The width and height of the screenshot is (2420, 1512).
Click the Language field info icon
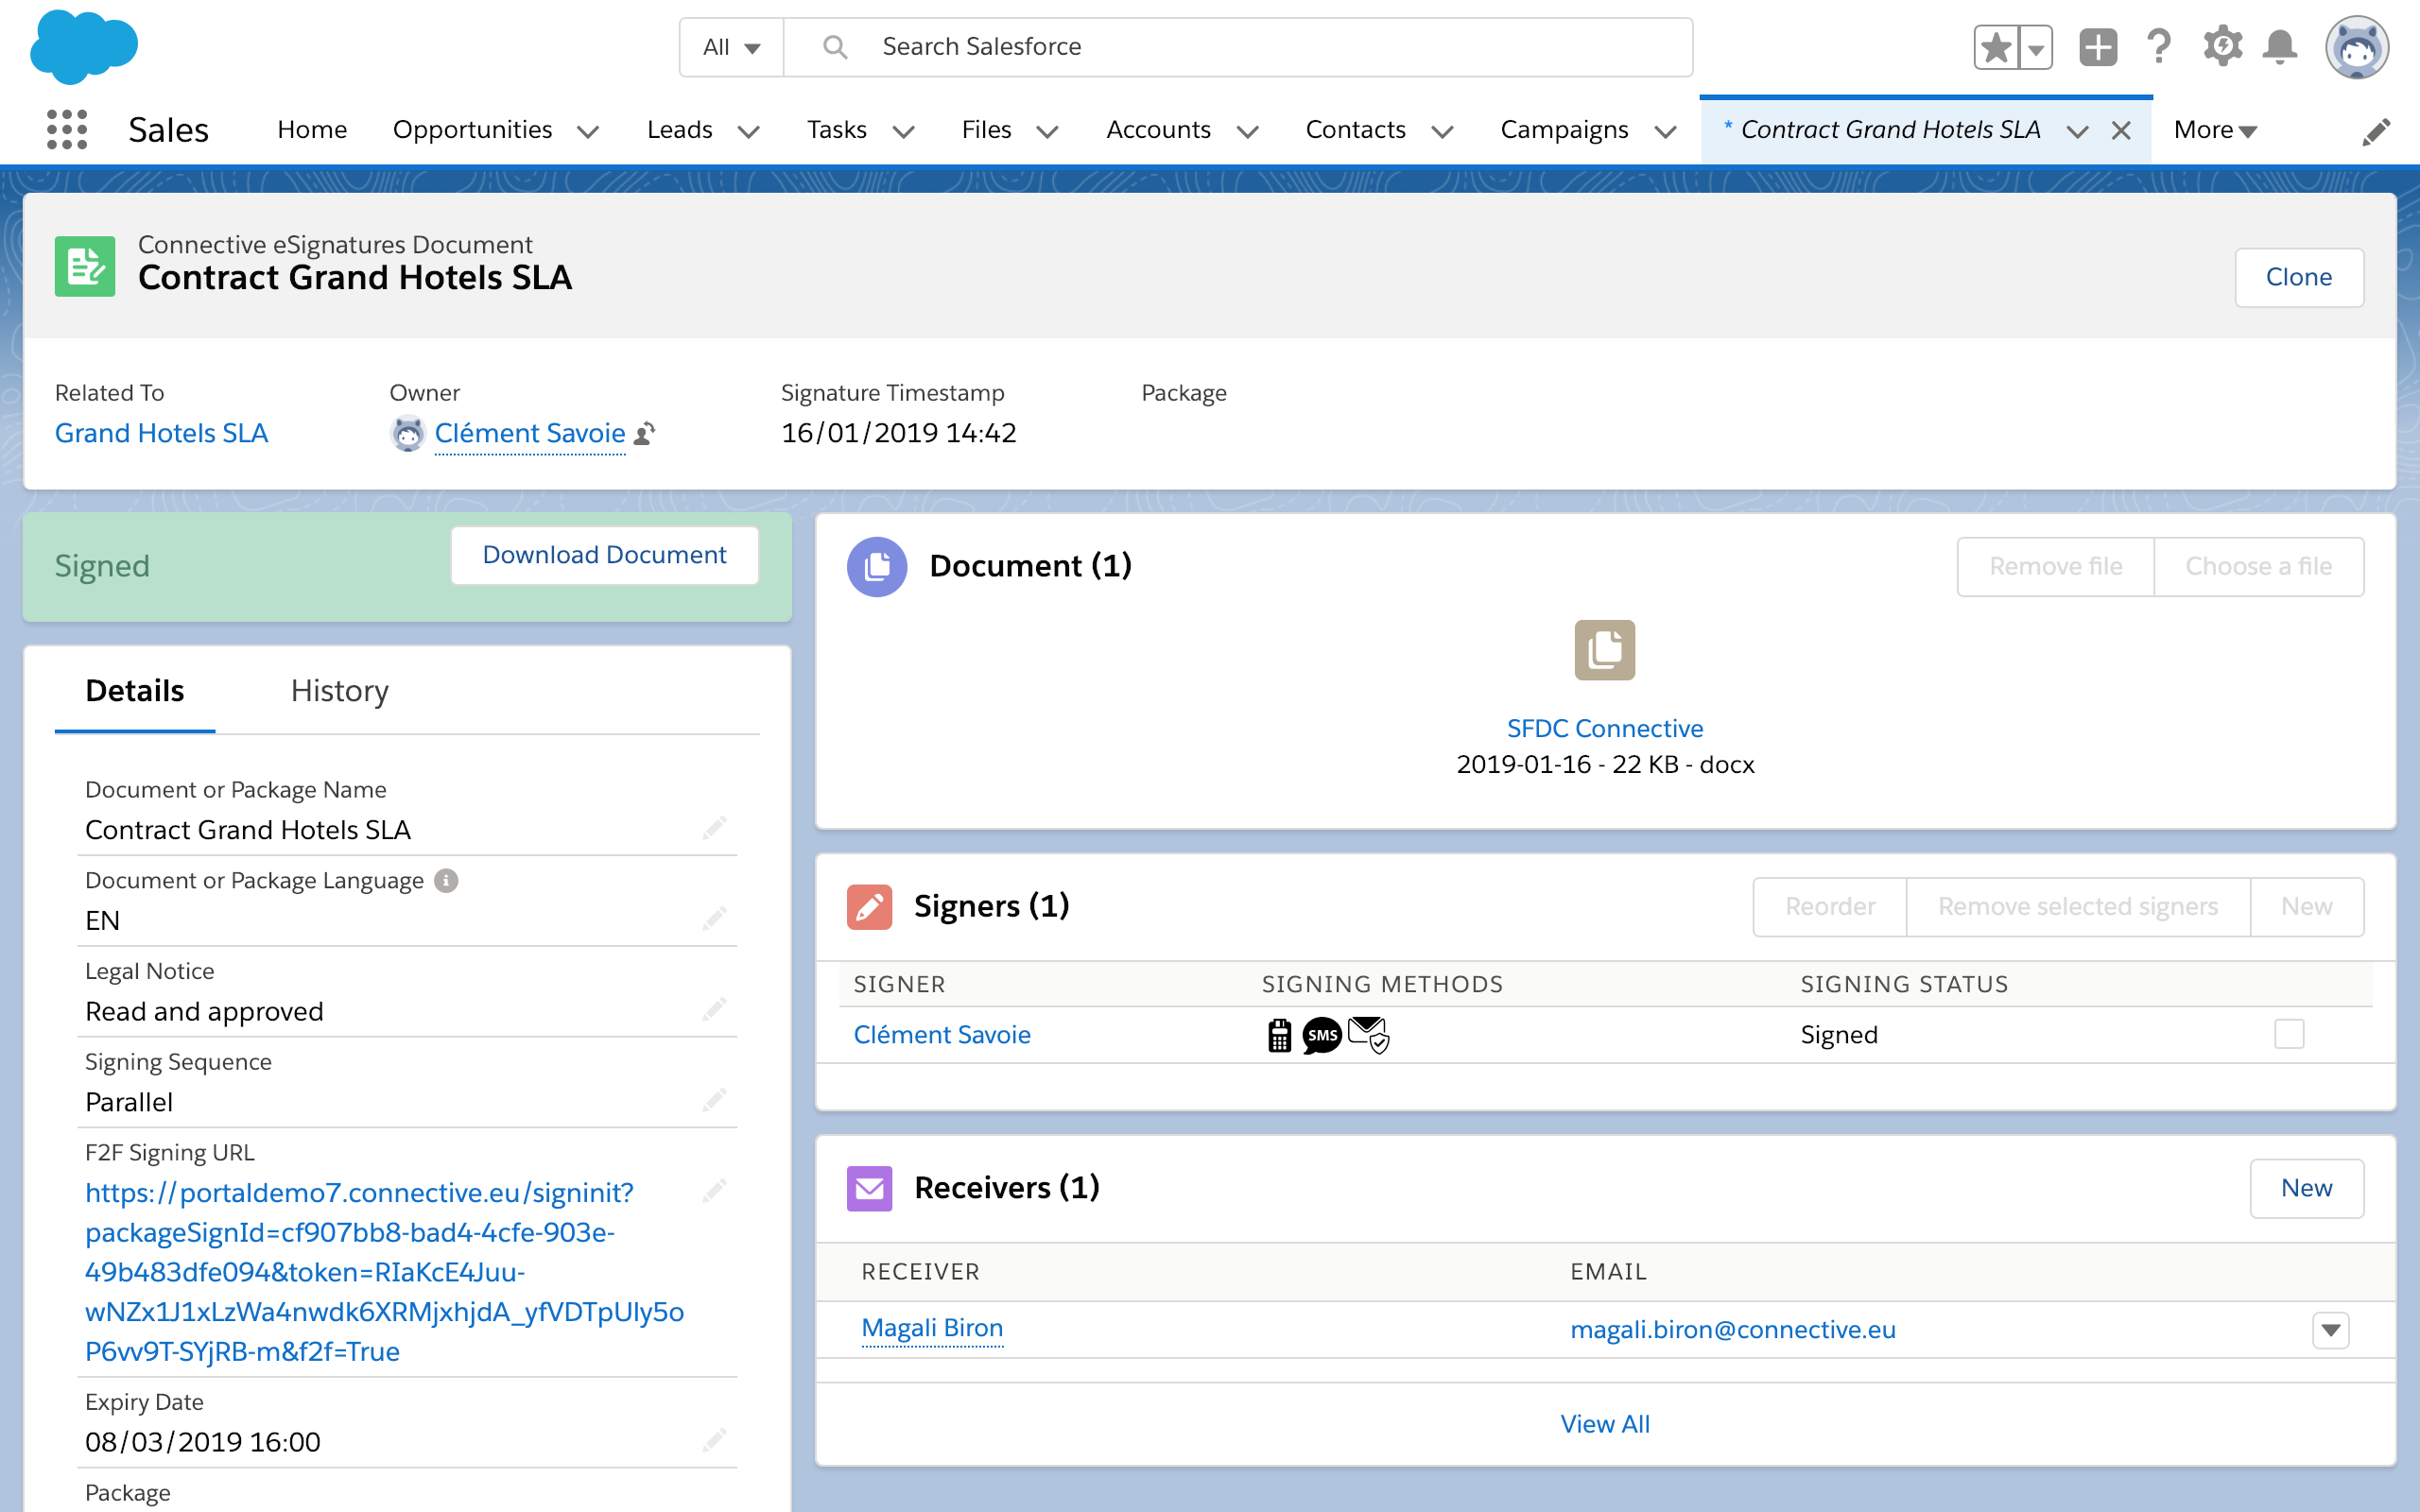(446, 880)
